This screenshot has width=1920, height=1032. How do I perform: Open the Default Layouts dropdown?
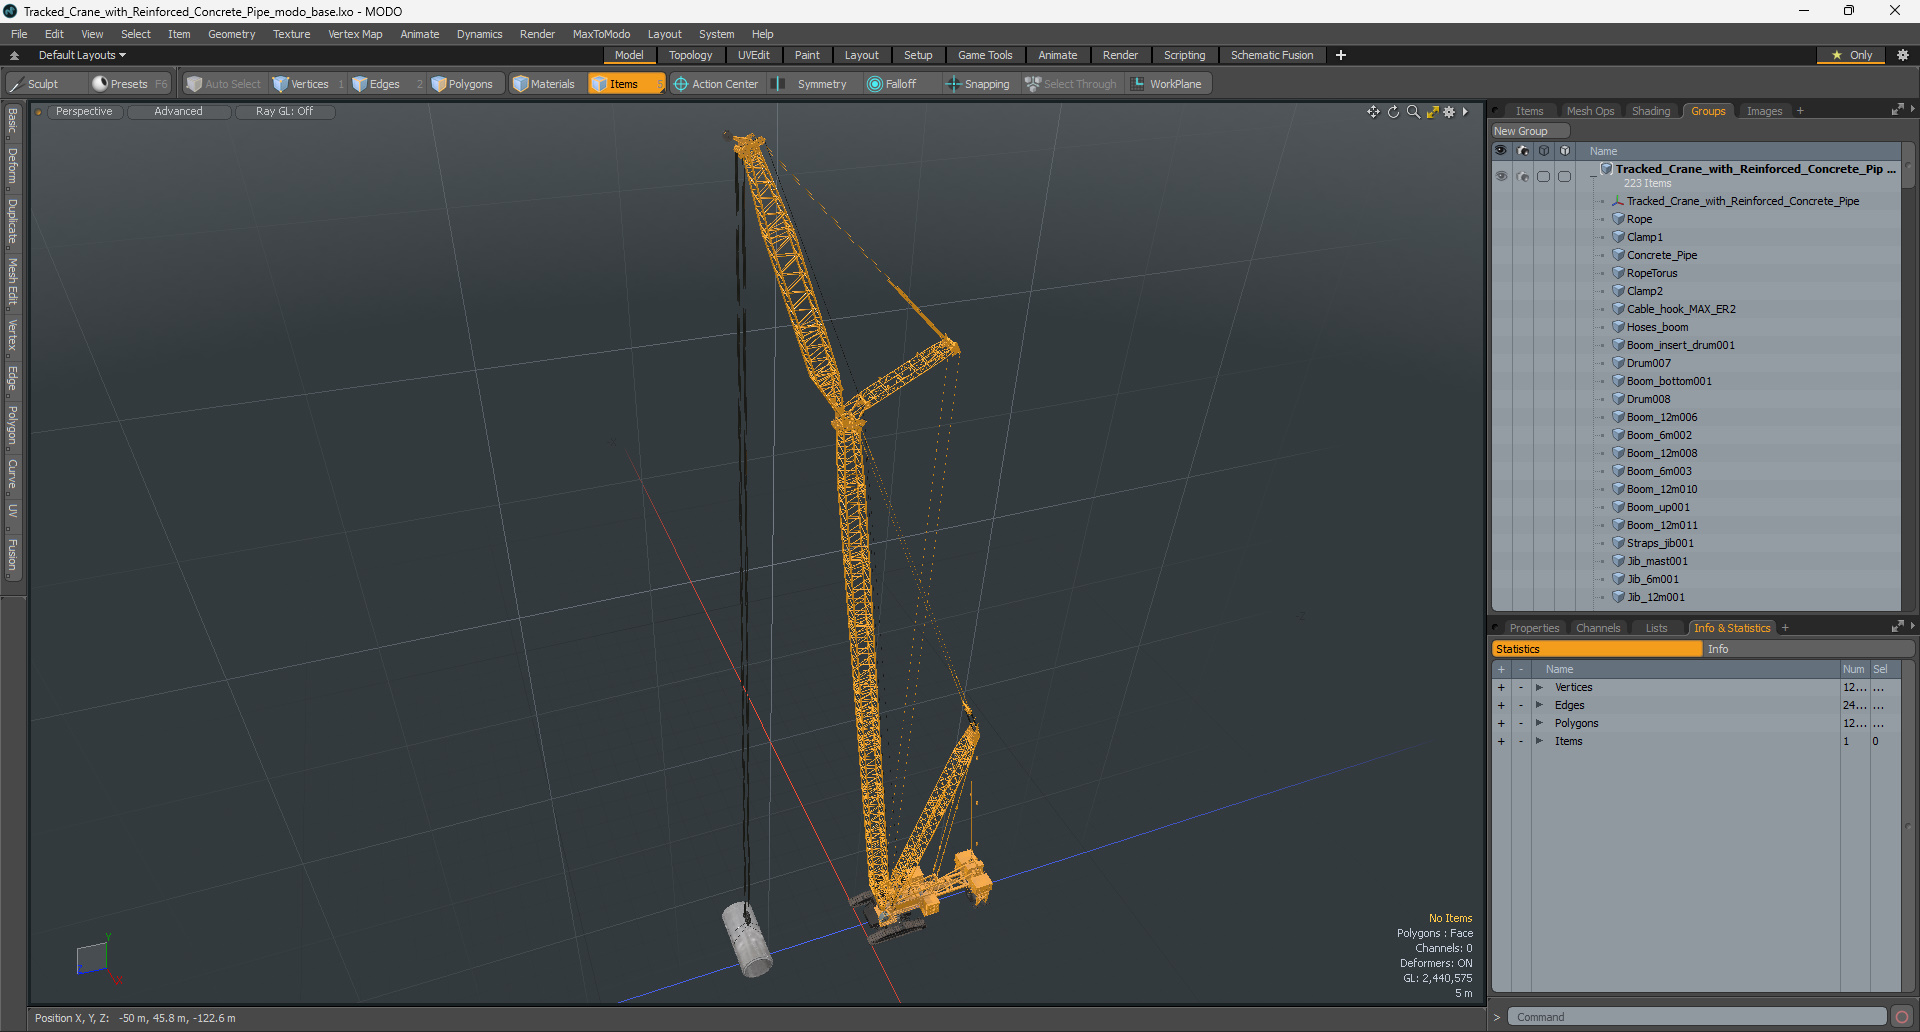tap(82, 55)
